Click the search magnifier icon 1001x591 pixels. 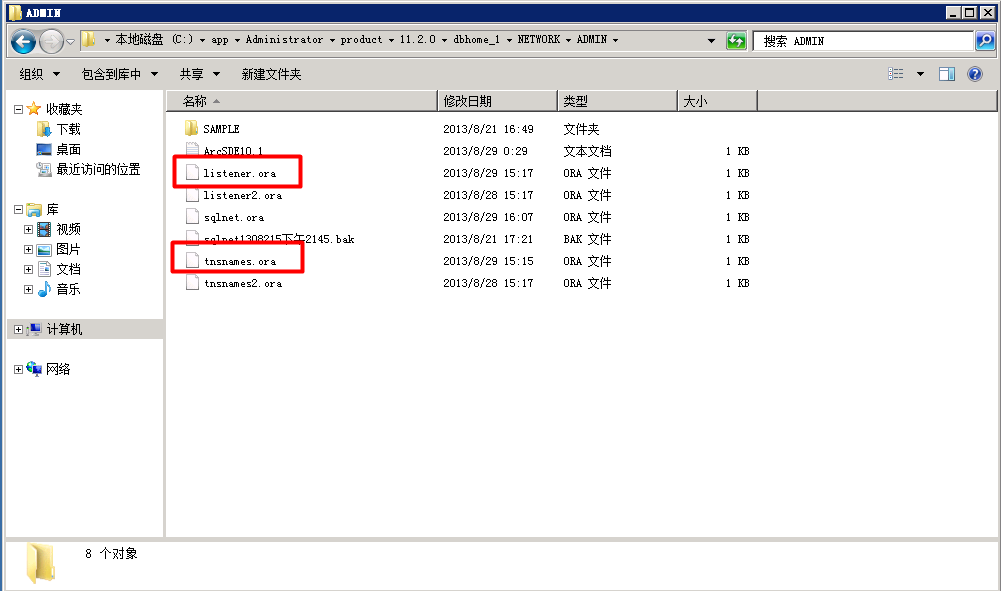987,40
